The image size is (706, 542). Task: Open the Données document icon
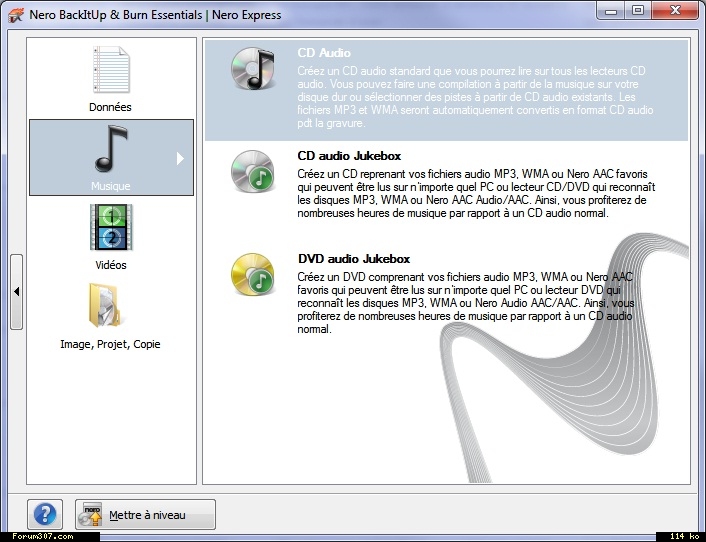[111, 70]
